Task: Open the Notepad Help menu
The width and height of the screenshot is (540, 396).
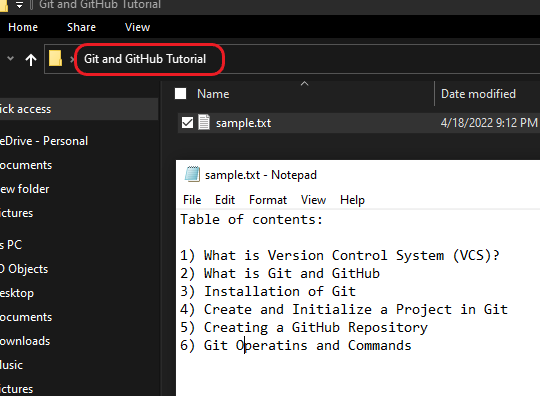Action: tap(352, 200)
